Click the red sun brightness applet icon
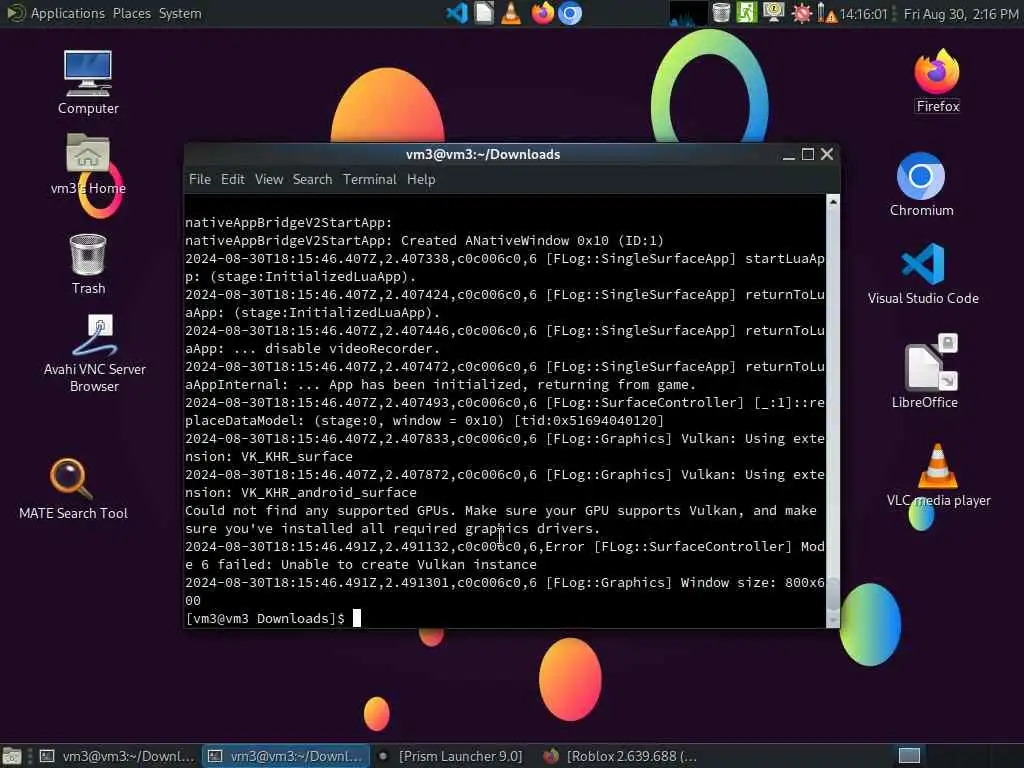 point(801,13)
